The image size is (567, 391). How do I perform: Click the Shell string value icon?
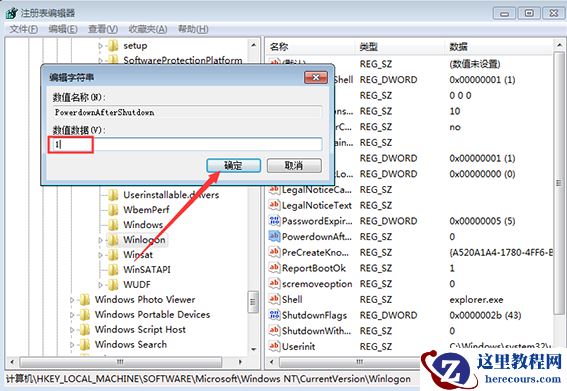click(274, 299)
